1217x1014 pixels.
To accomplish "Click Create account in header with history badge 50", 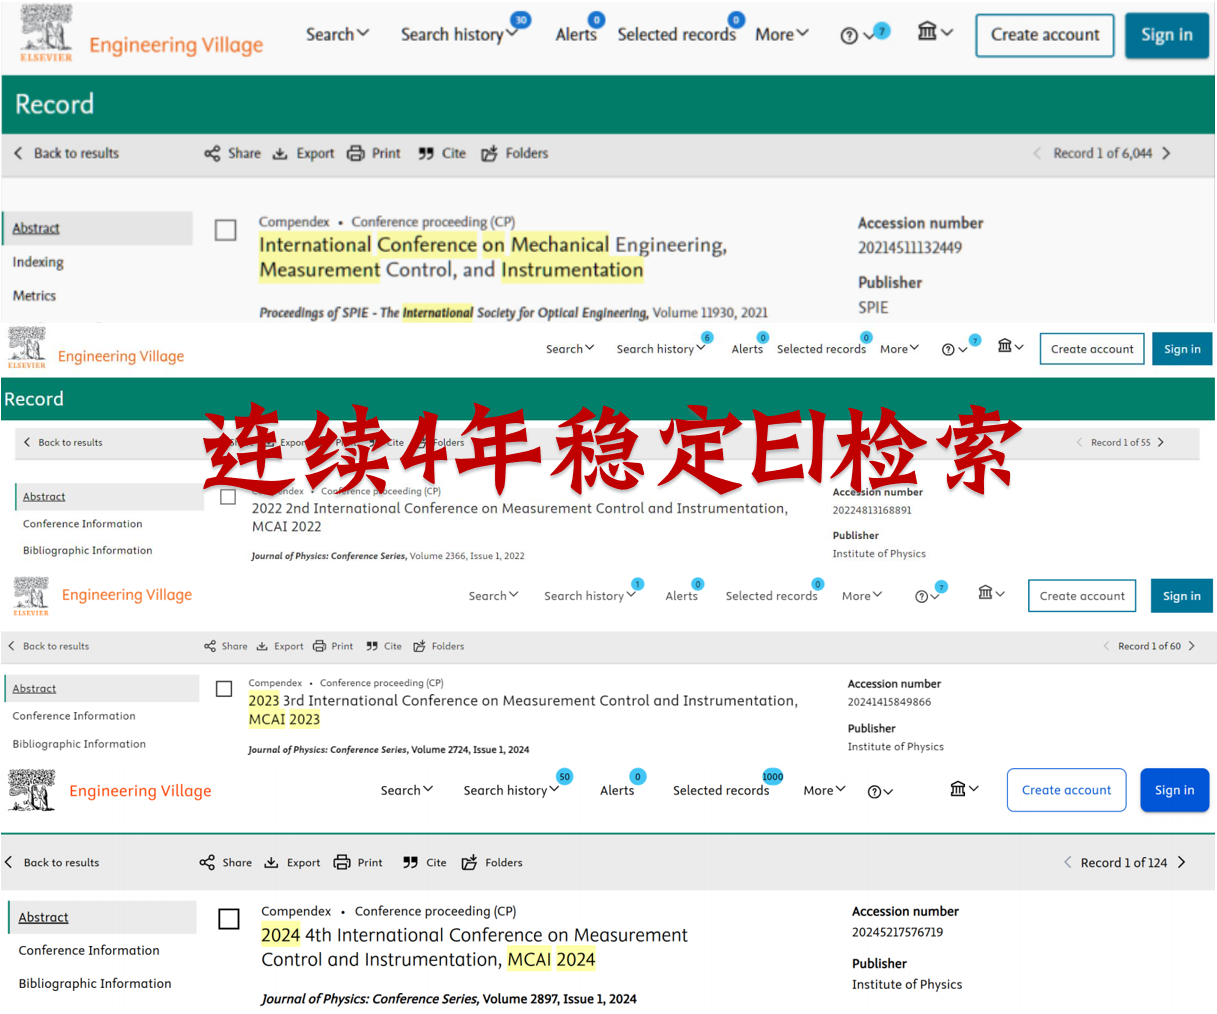I will pos(1066,790).
